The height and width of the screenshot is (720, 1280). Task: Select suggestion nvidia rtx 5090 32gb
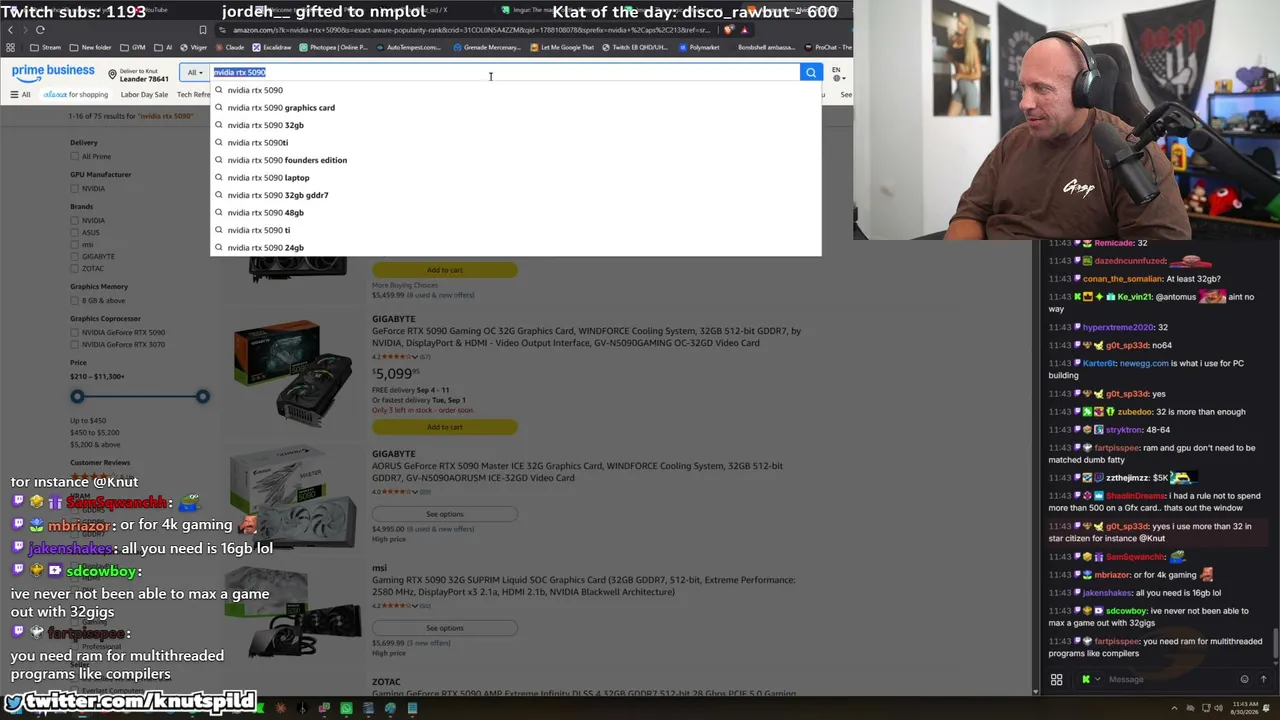click(265, 125)
